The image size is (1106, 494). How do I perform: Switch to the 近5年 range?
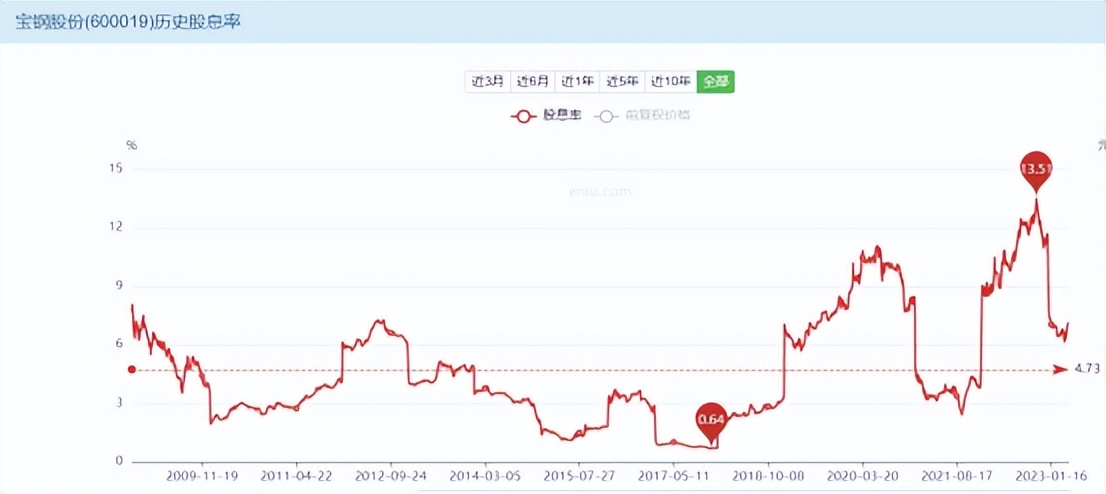coord(622,81)
